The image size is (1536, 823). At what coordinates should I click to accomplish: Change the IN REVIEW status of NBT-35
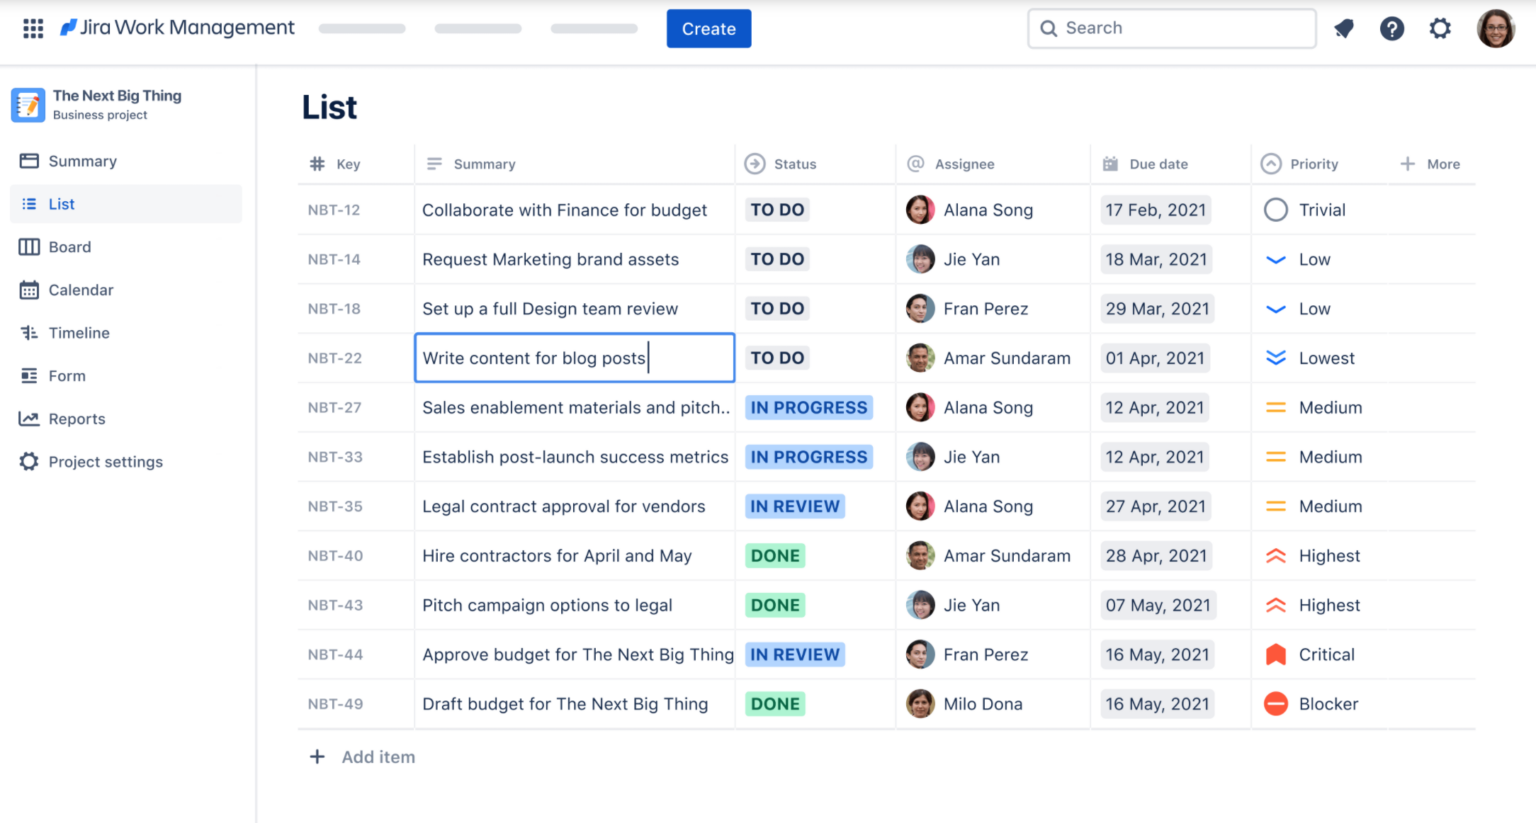794,506
